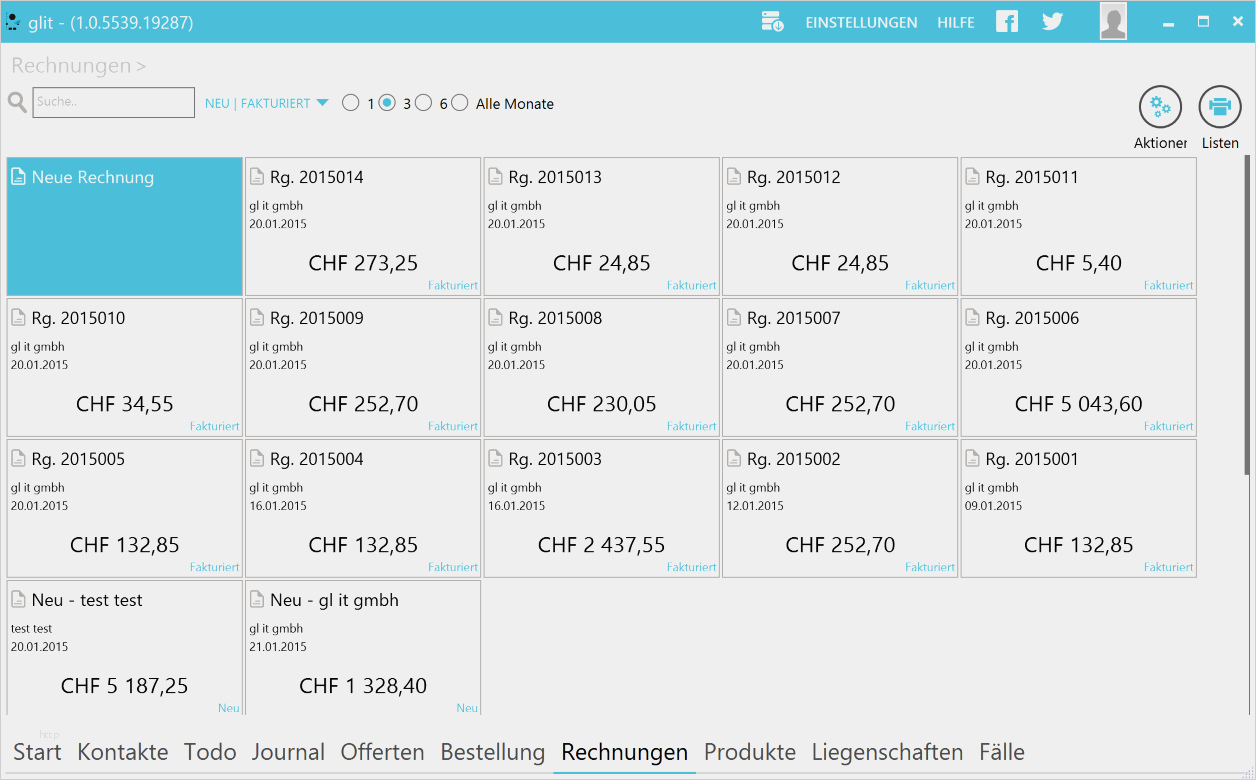Switch to the Offerten tab

point(383,752)
